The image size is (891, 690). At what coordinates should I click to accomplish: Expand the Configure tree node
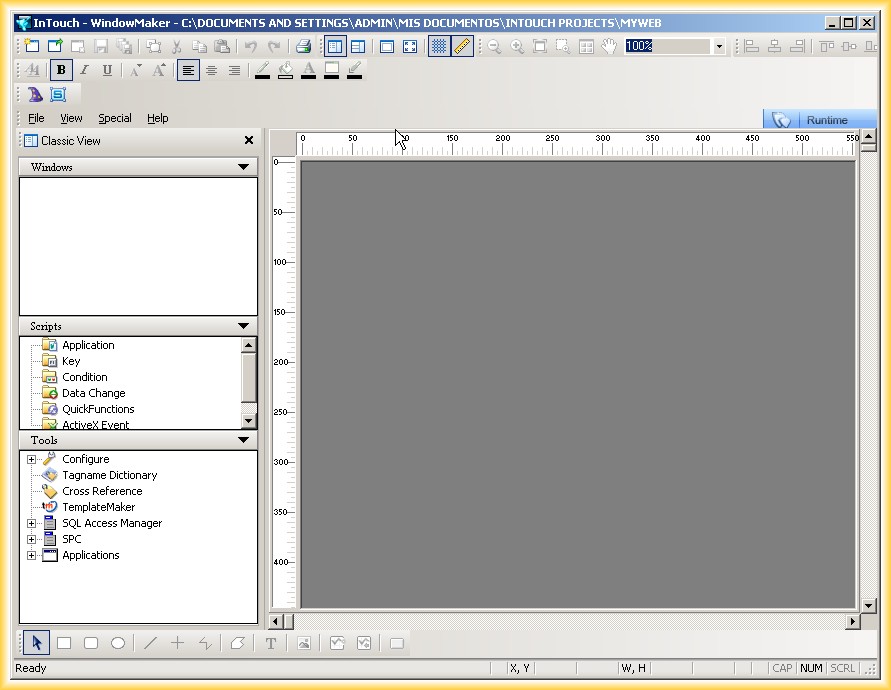click(x=31, y=459)
